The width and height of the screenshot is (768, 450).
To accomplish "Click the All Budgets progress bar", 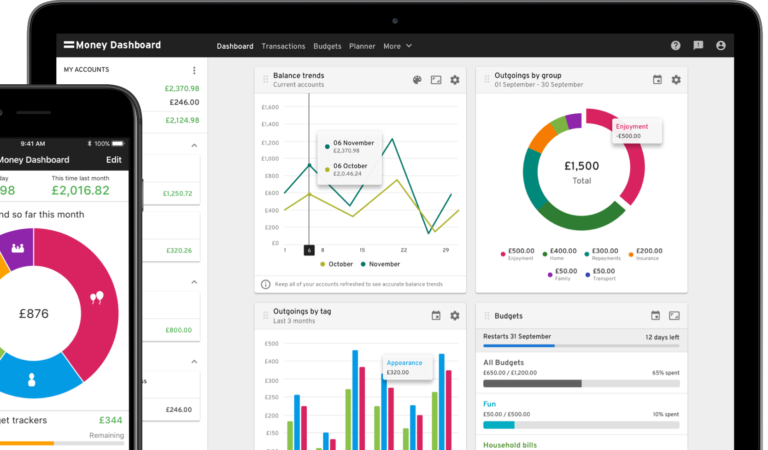I will (581, 384).
